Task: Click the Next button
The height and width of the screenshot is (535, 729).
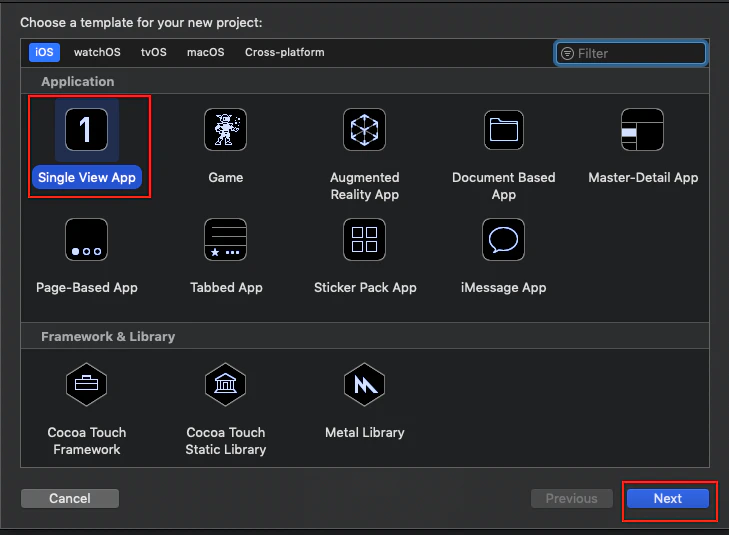Action: coord(668,498)
